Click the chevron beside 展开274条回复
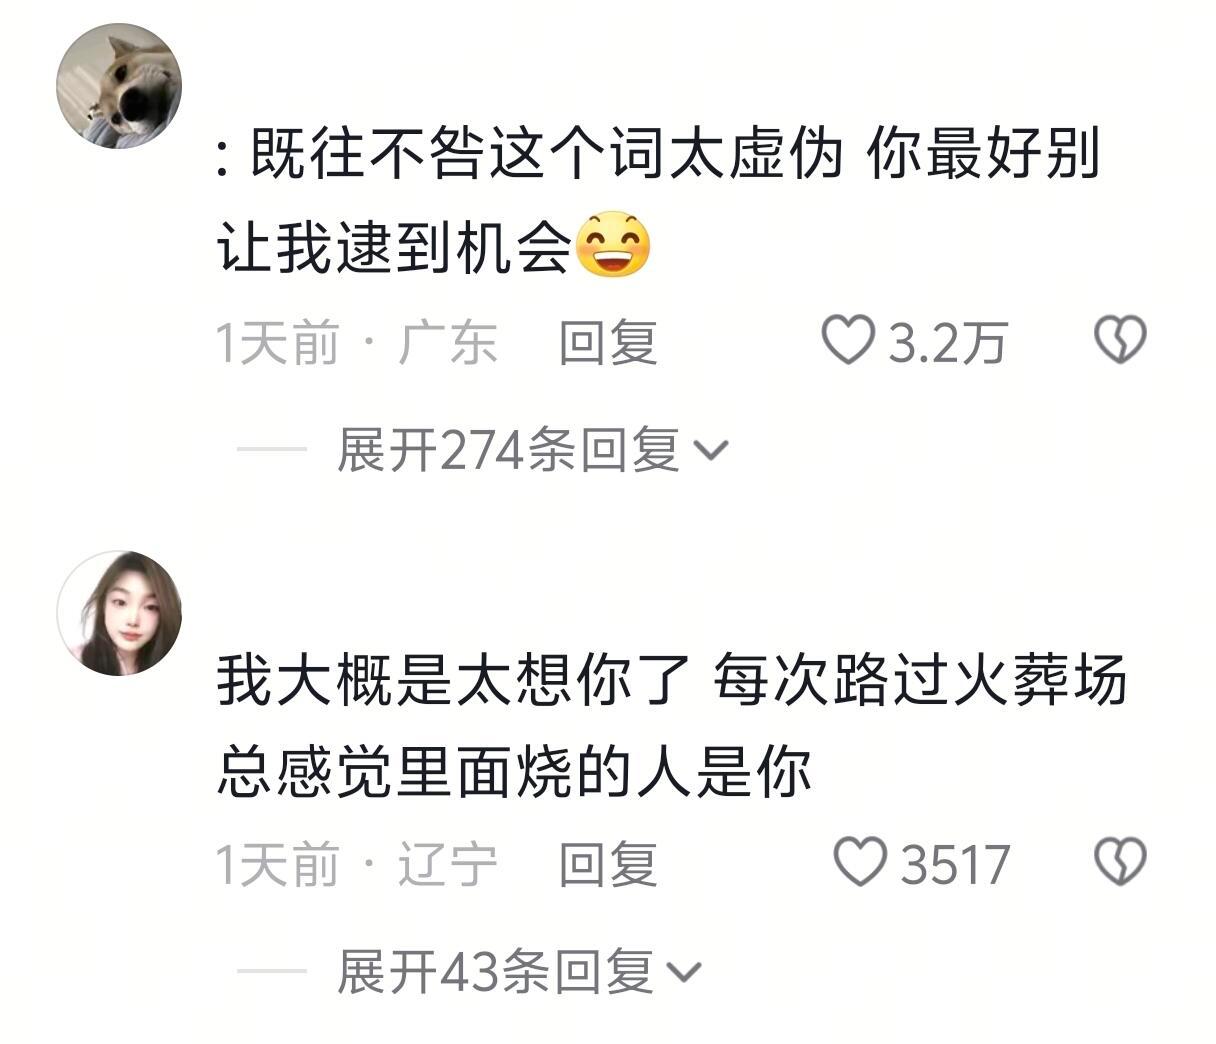This screenshot has width=1216, height=1044. [x=710, y=452]
